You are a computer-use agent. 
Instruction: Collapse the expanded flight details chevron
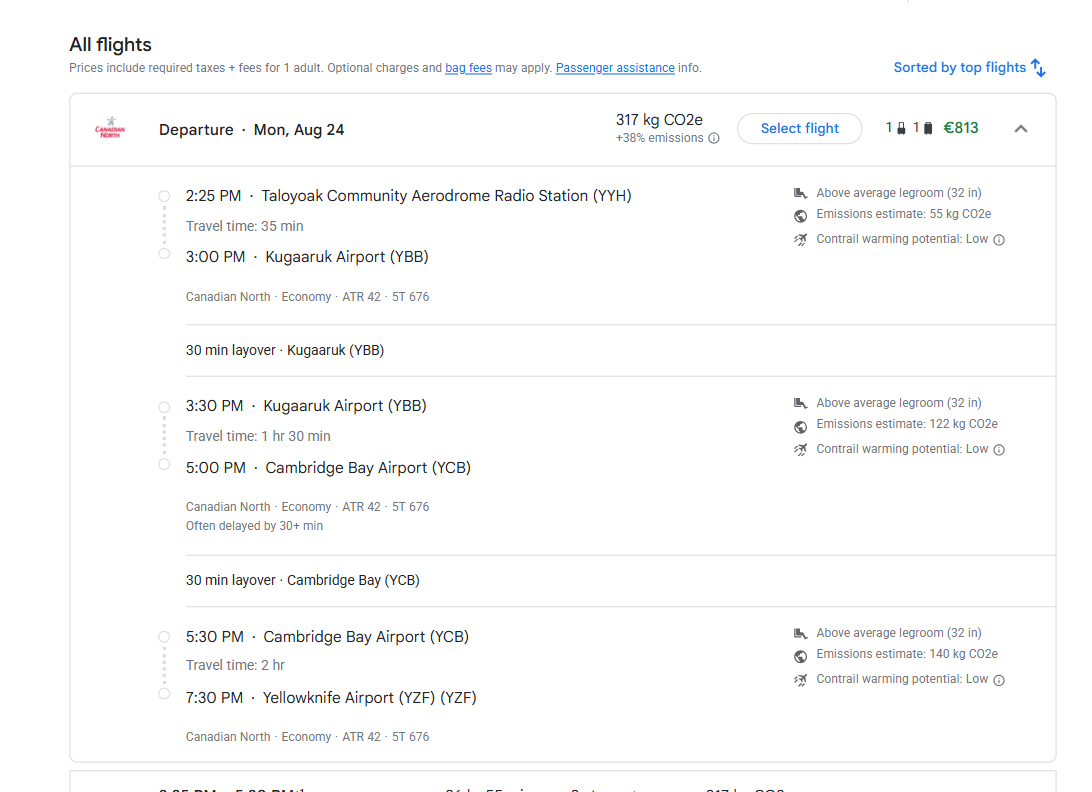click(1020, 129)
